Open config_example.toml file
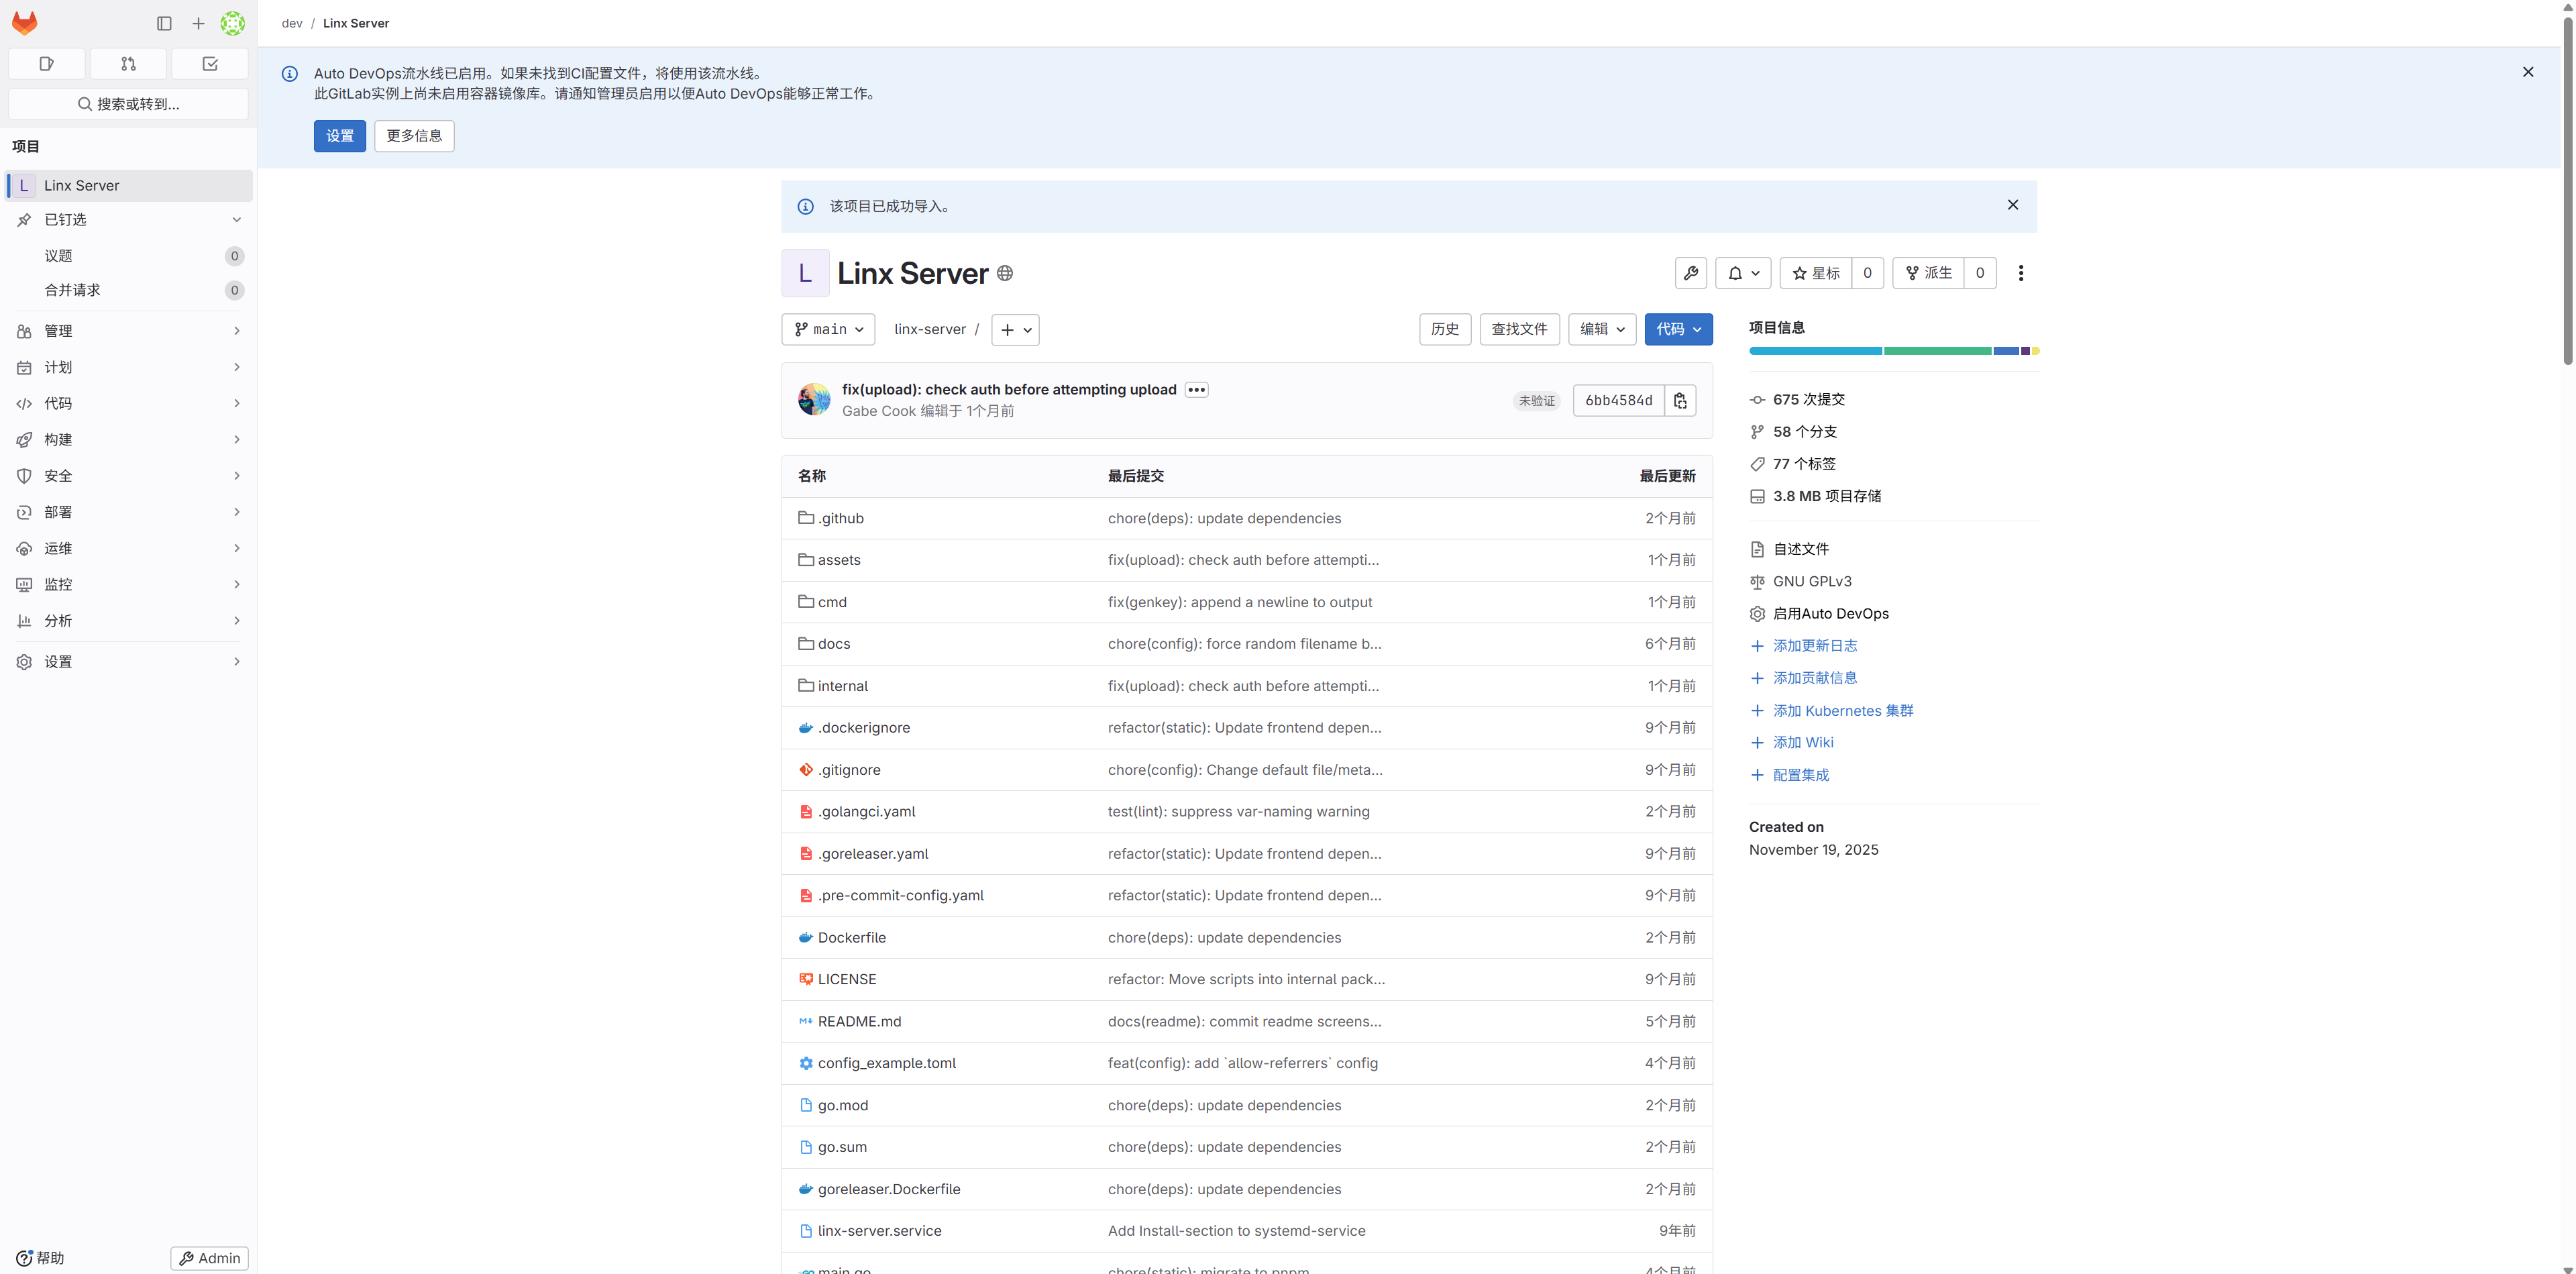 tap(886, 1063)
